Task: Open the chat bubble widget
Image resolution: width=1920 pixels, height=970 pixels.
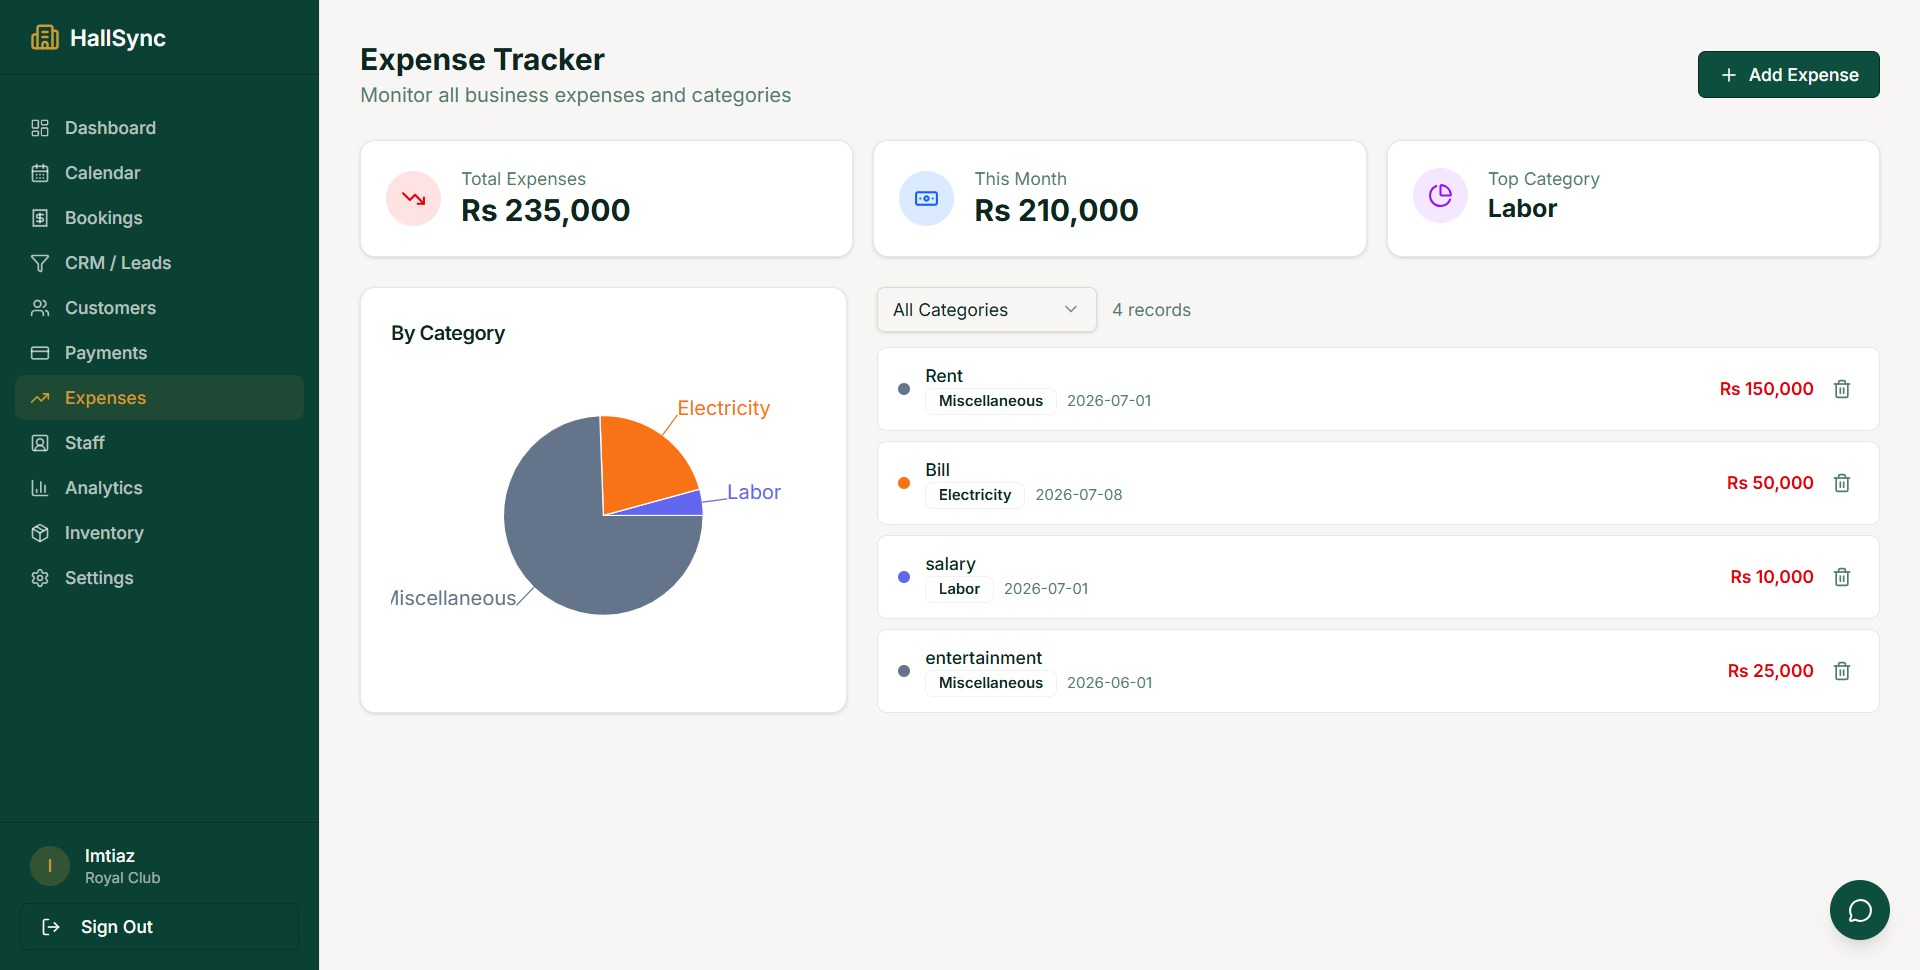Action: tap(1859, 910)
